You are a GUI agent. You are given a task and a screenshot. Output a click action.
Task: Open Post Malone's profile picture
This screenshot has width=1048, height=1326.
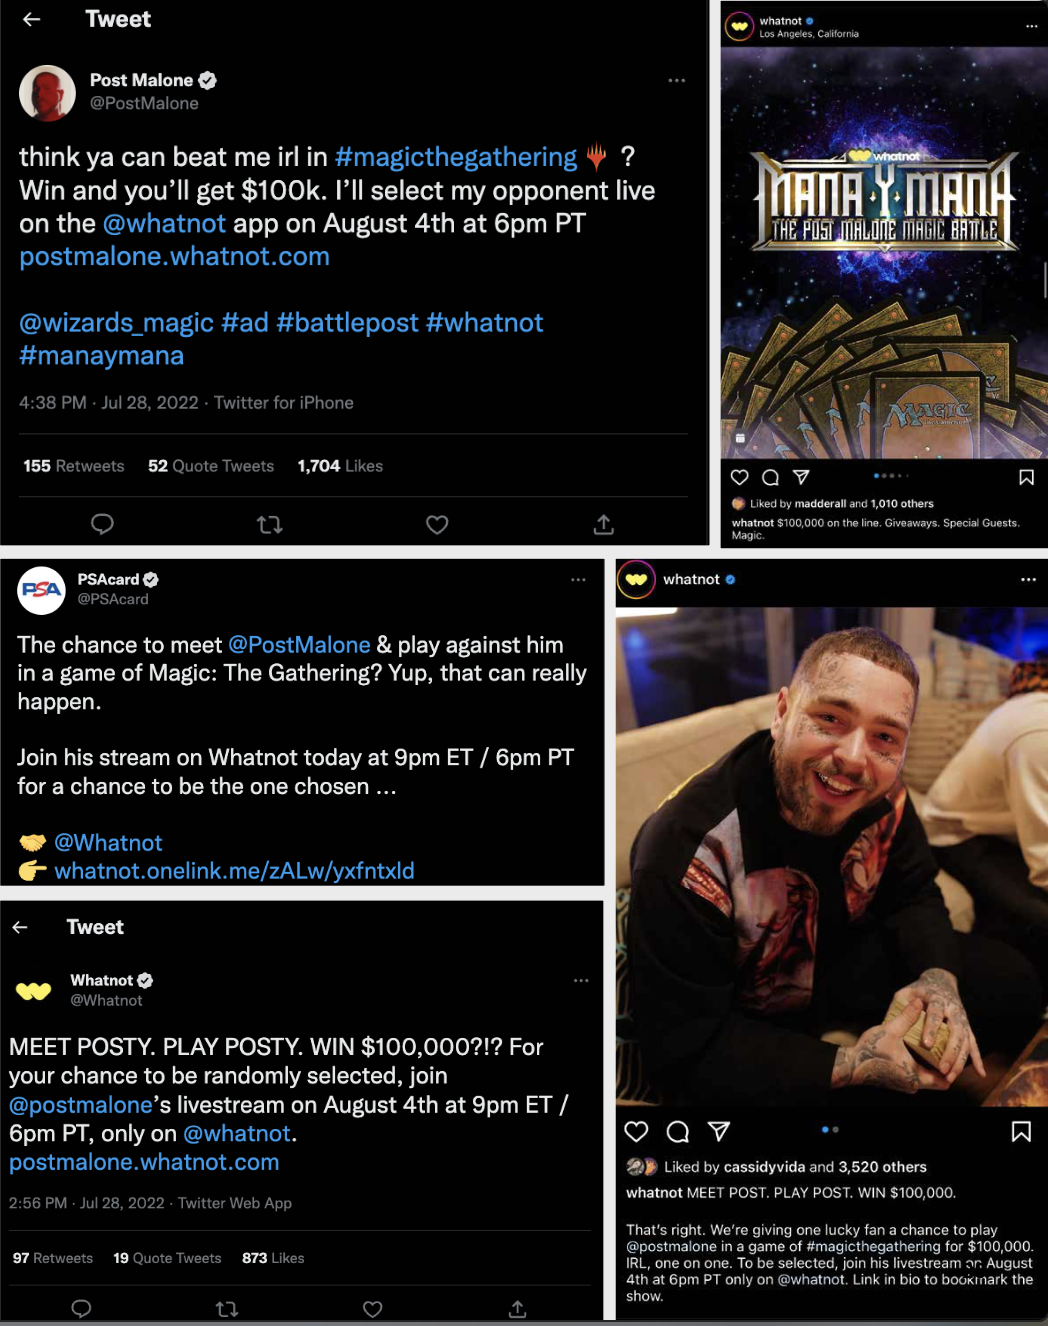pos(47,92)
